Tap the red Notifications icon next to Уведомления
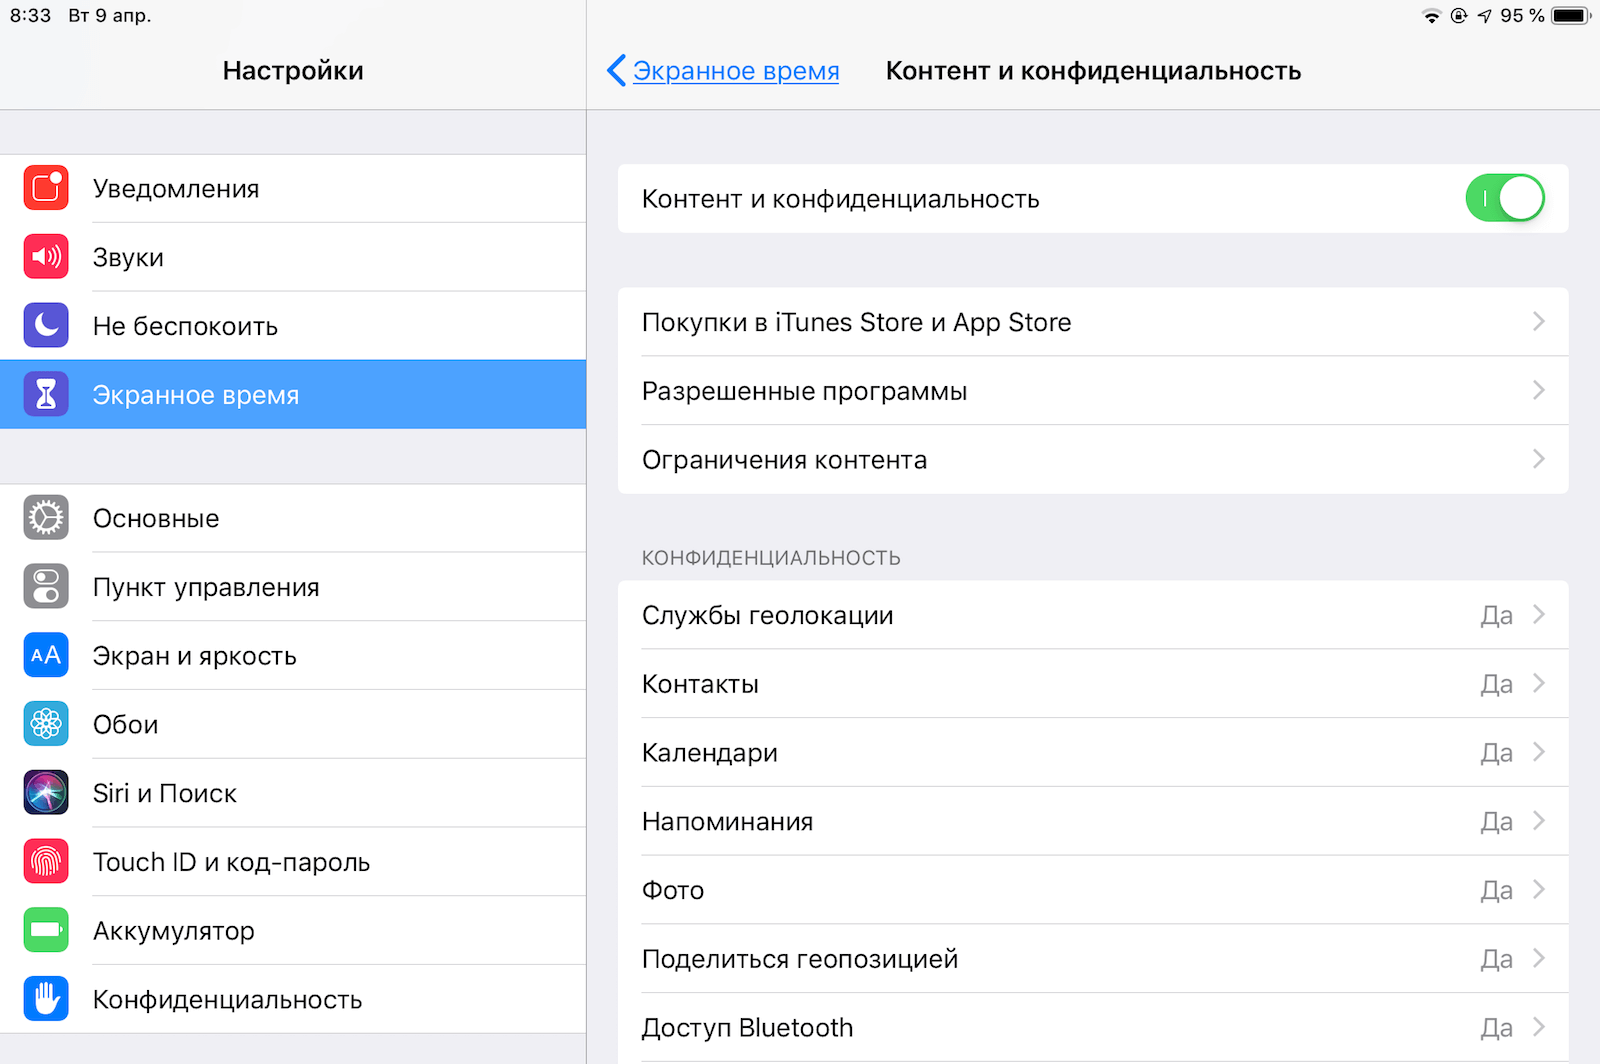This screenshot has height=1064, width=1600. [x=46, y=188]
